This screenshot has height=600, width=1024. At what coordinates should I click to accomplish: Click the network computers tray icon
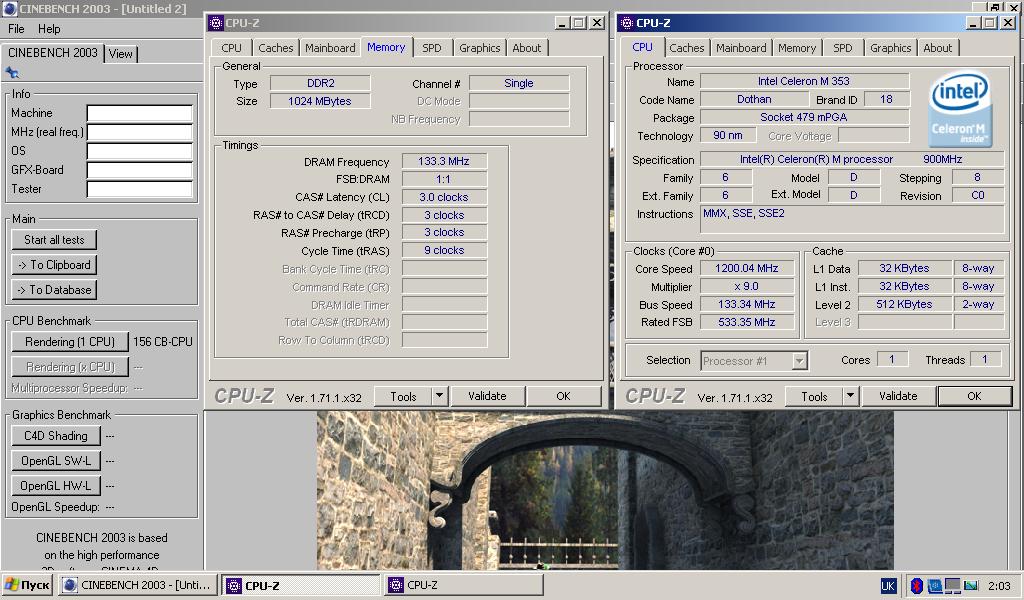point(953,586)
